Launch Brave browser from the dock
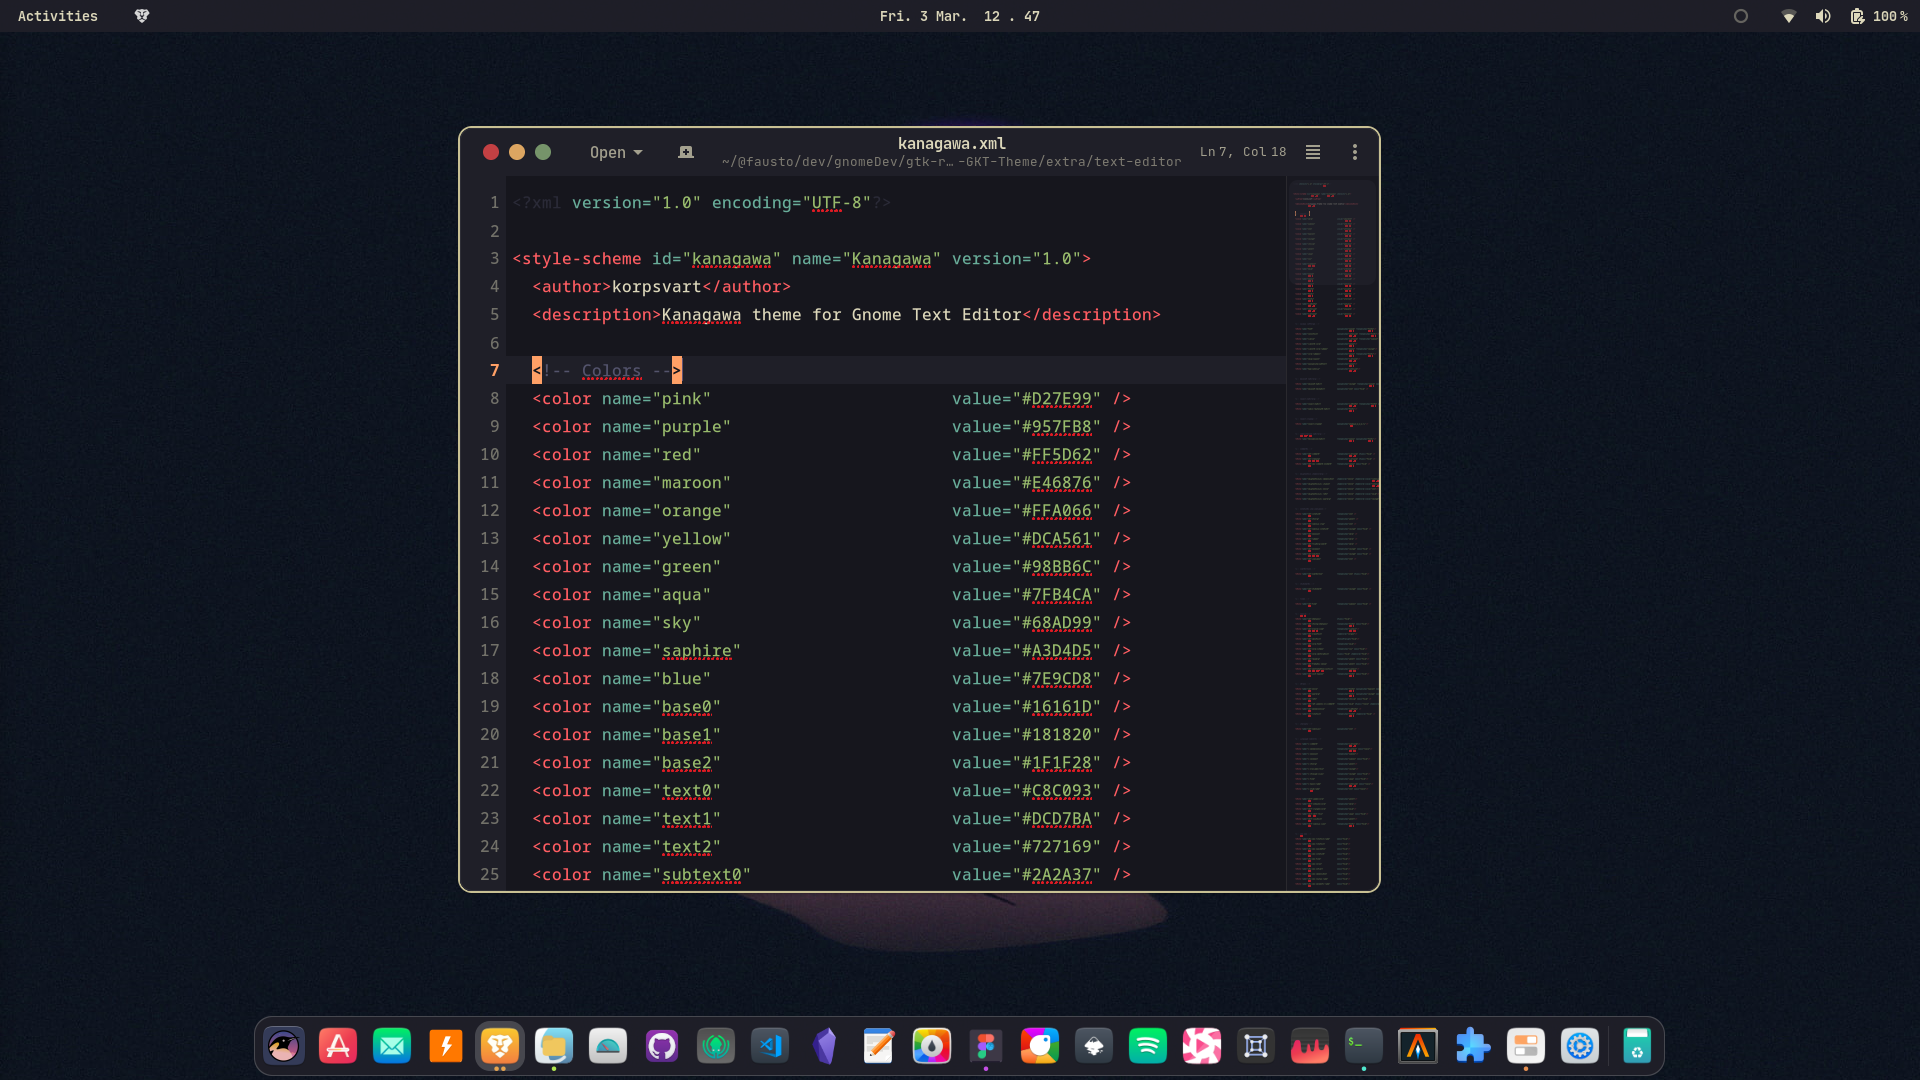1920x1080 pixels. pyautogui.click(x=500, y=1046)
